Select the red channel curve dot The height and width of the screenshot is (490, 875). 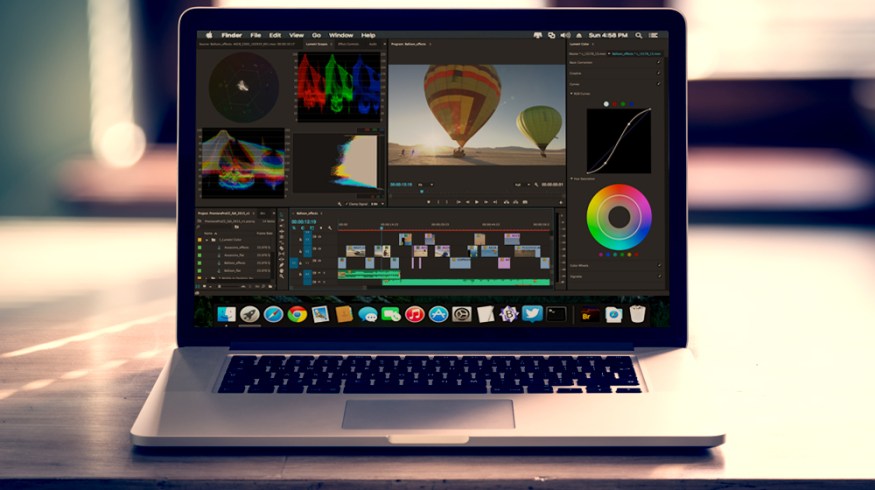tap(615, 102)
